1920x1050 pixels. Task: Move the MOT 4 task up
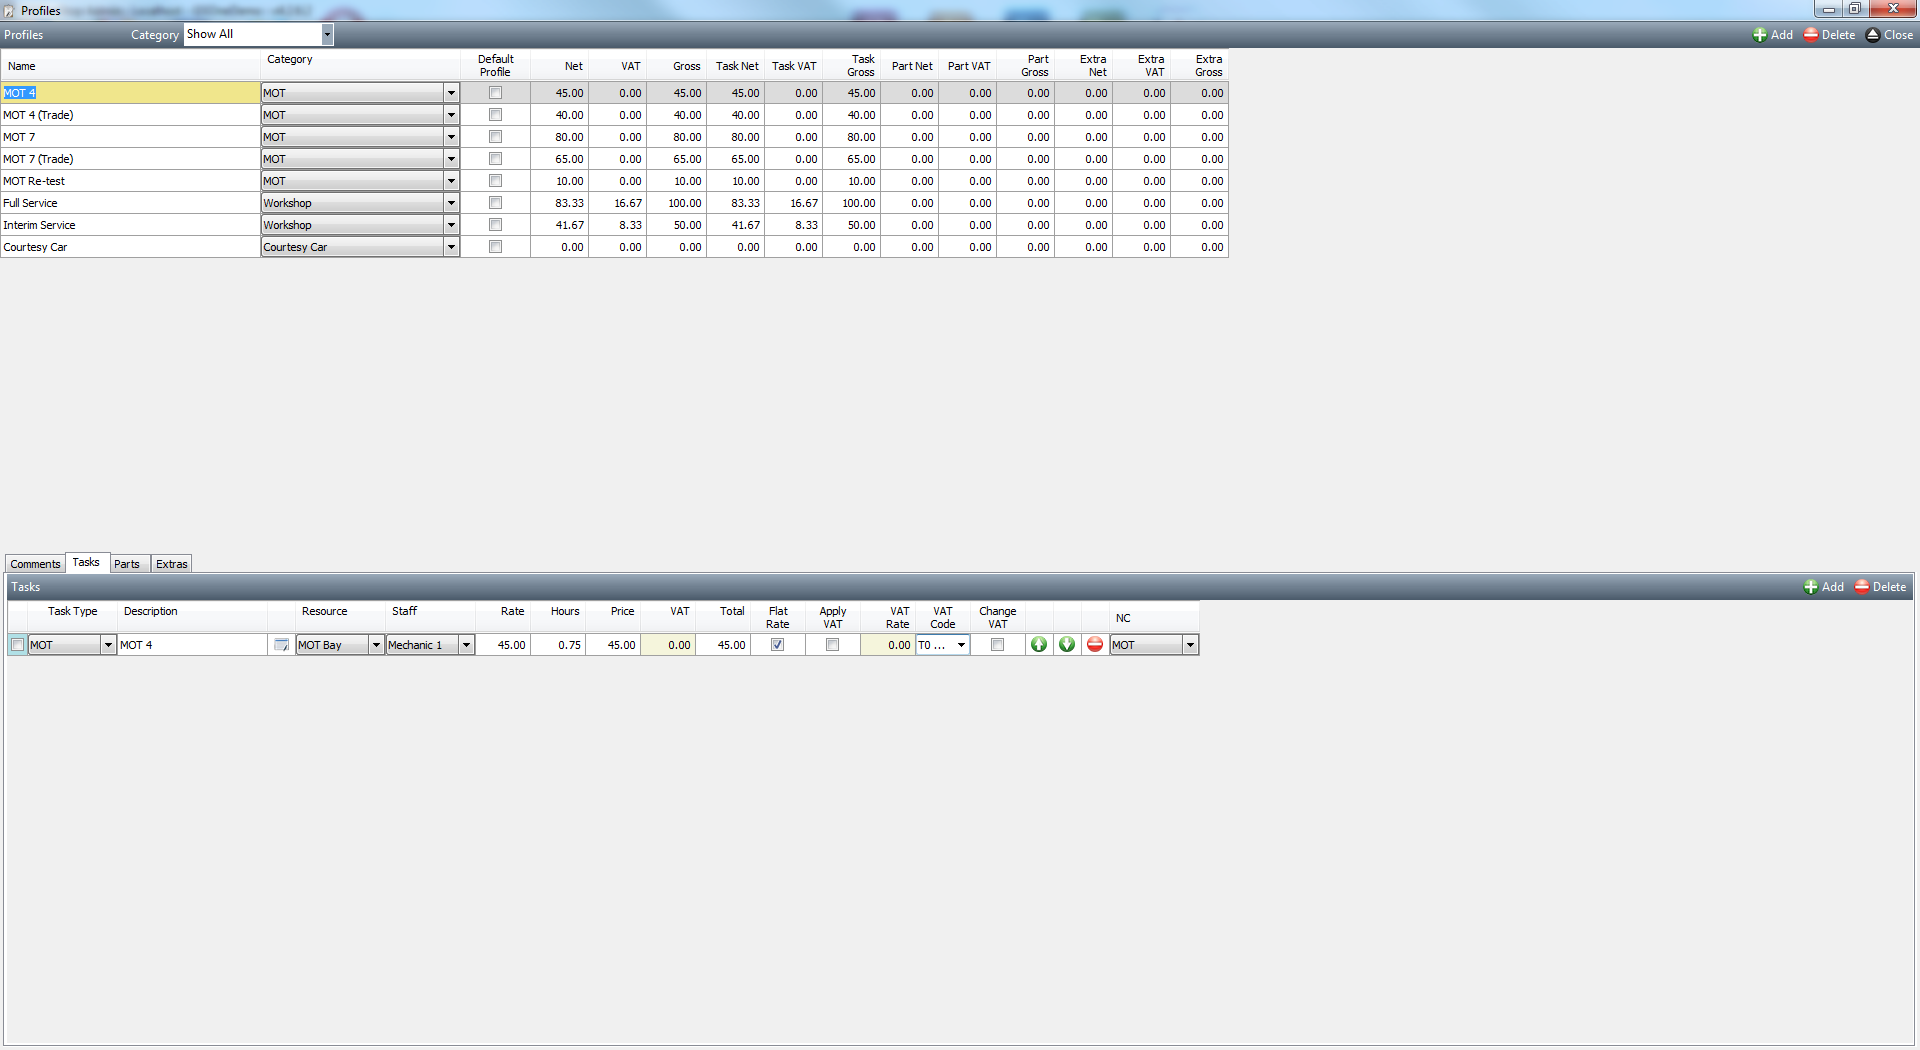click(1039, 645)
